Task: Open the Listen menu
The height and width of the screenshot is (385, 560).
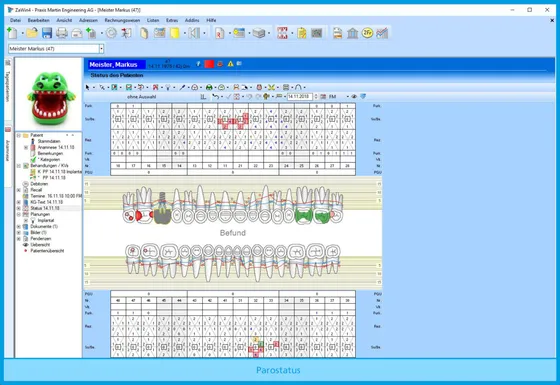Action: 153,20
